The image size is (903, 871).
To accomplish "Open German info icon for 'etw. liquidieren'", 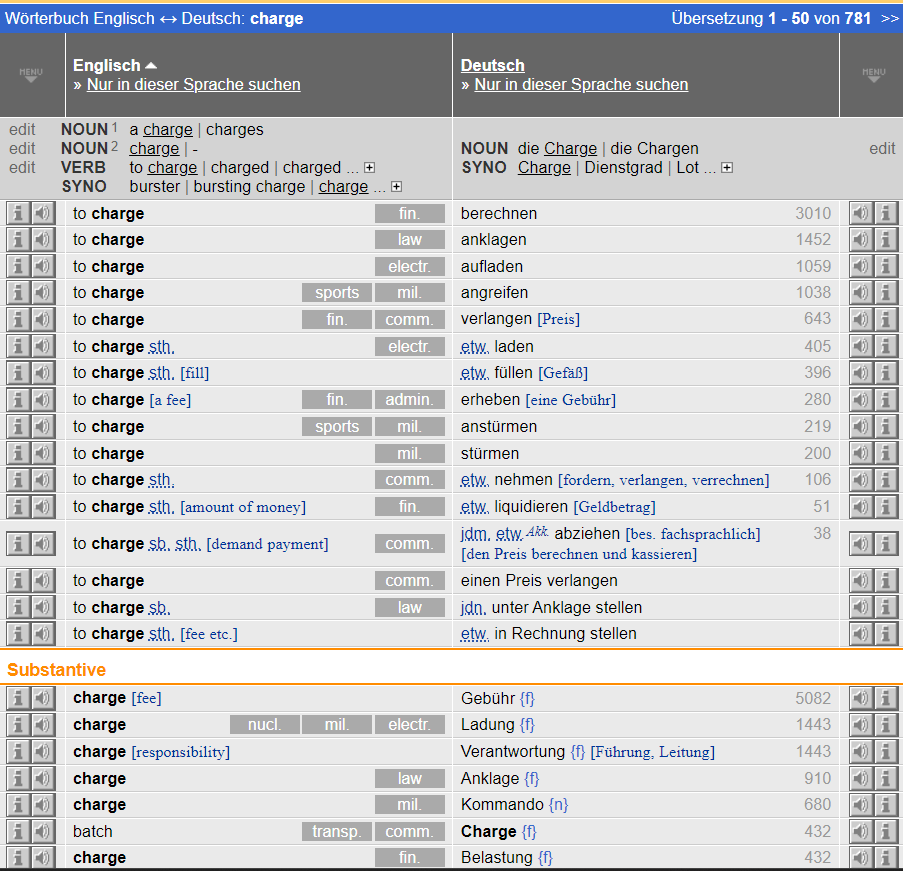I will tap(886, 507).
